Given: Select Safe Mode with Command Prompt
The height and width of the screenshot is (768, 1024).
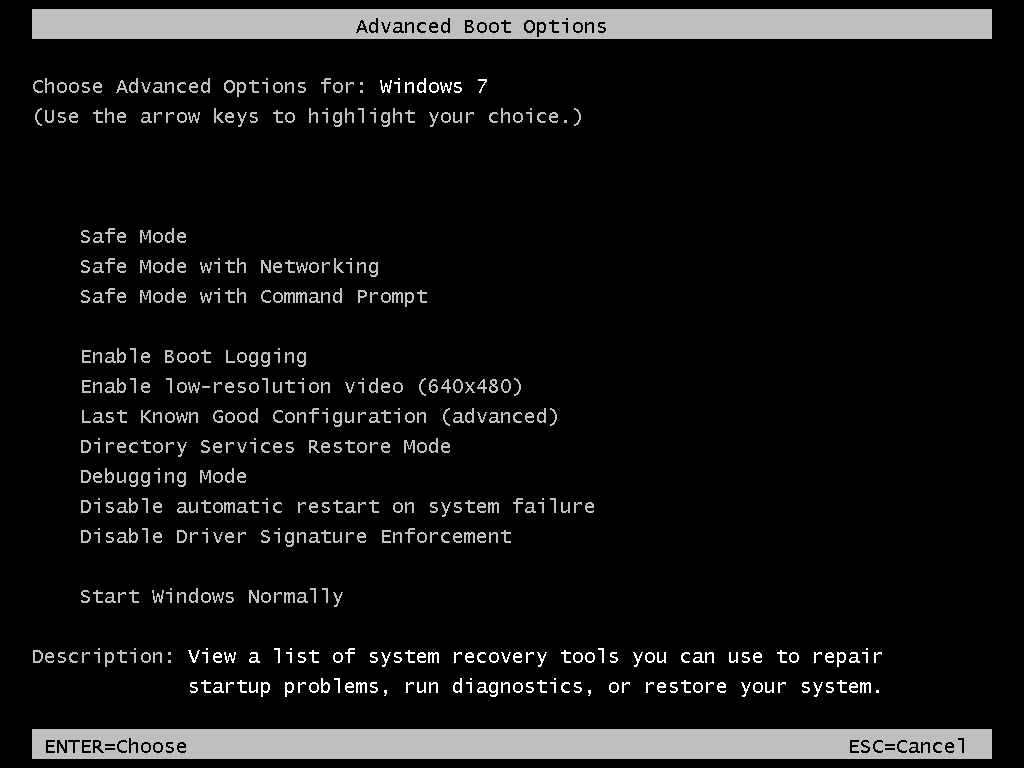Looking at the screenshot, I should pyautogui.click(x=253, y=296).
